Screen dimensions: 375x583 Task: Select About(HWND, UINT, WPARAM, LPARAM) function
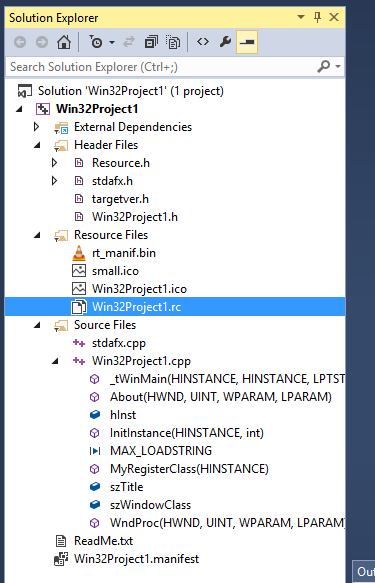point(221,397)
